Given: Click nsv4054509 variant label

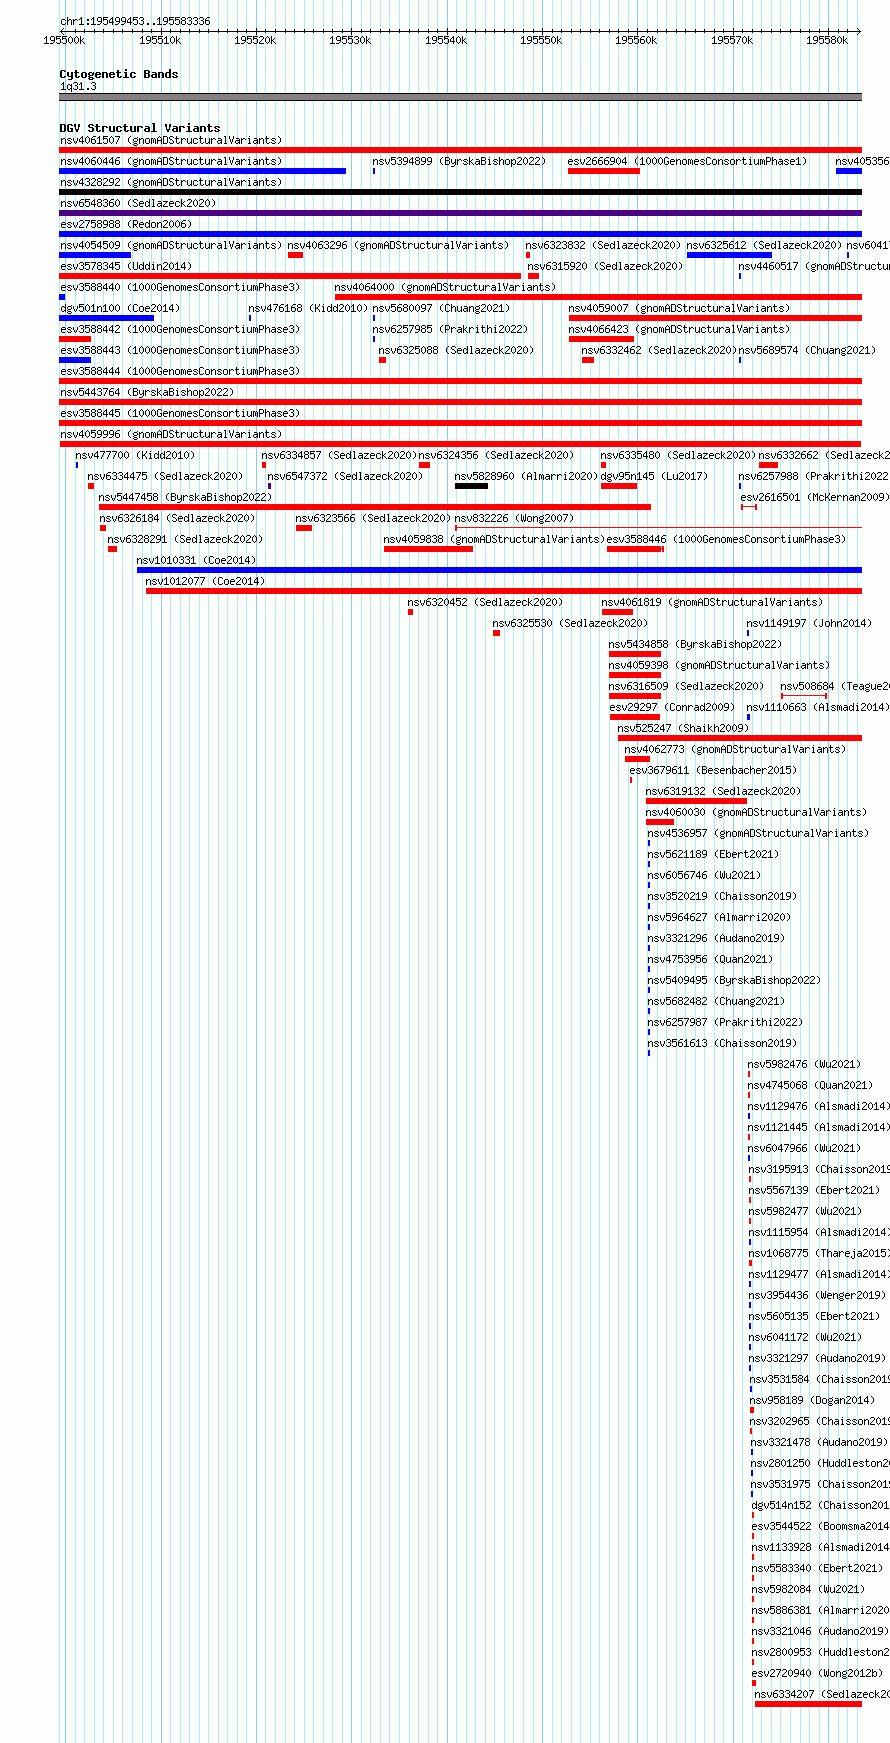Looking at the screenshot, I should click(x=171, y=245).
